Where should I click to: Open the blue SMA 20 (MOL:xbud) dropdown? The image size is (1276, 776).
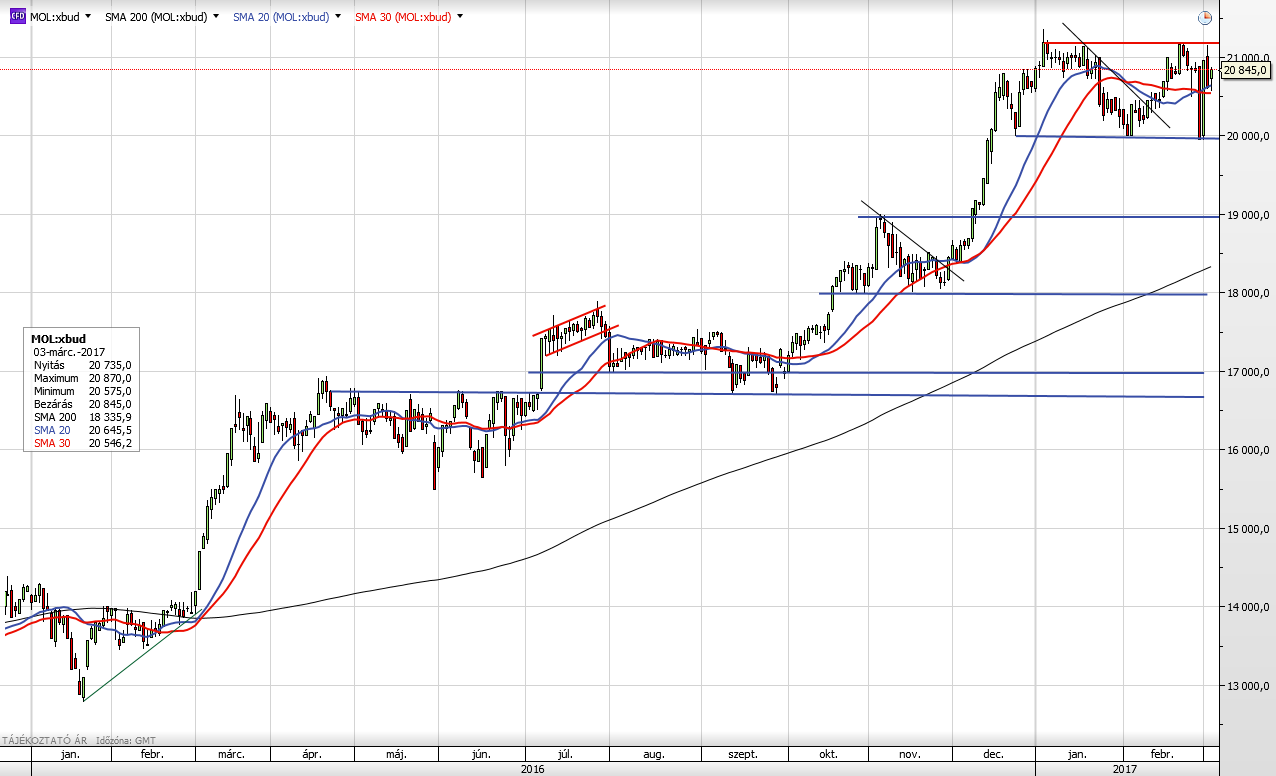(x=339, y=17)
